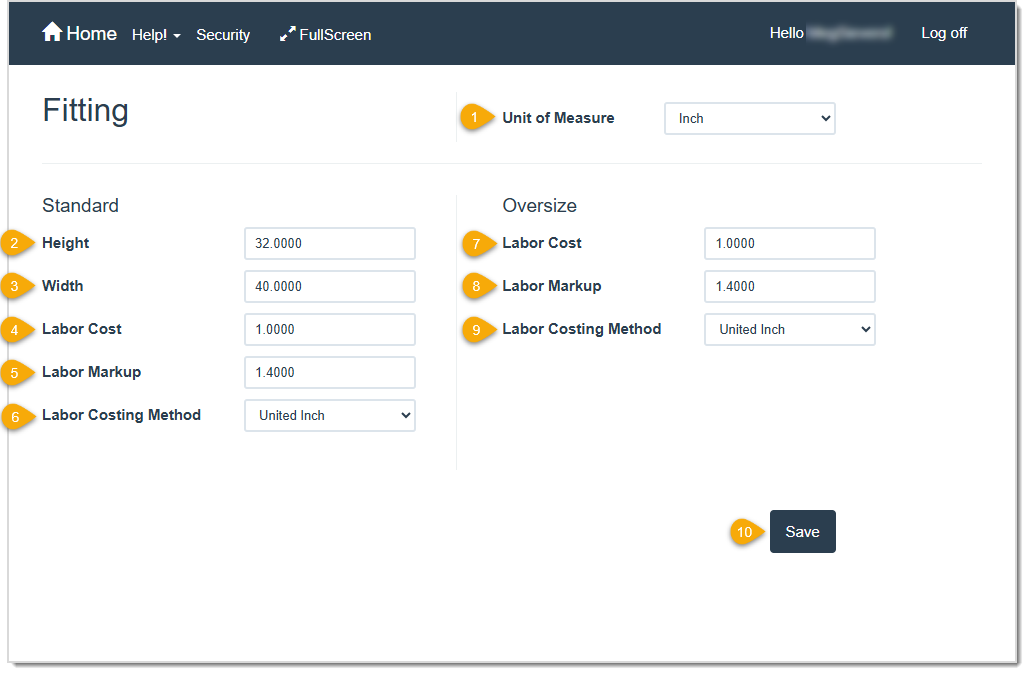
Task: Open the Oversize Labor Costing Method dropdown
Action: 789,329
